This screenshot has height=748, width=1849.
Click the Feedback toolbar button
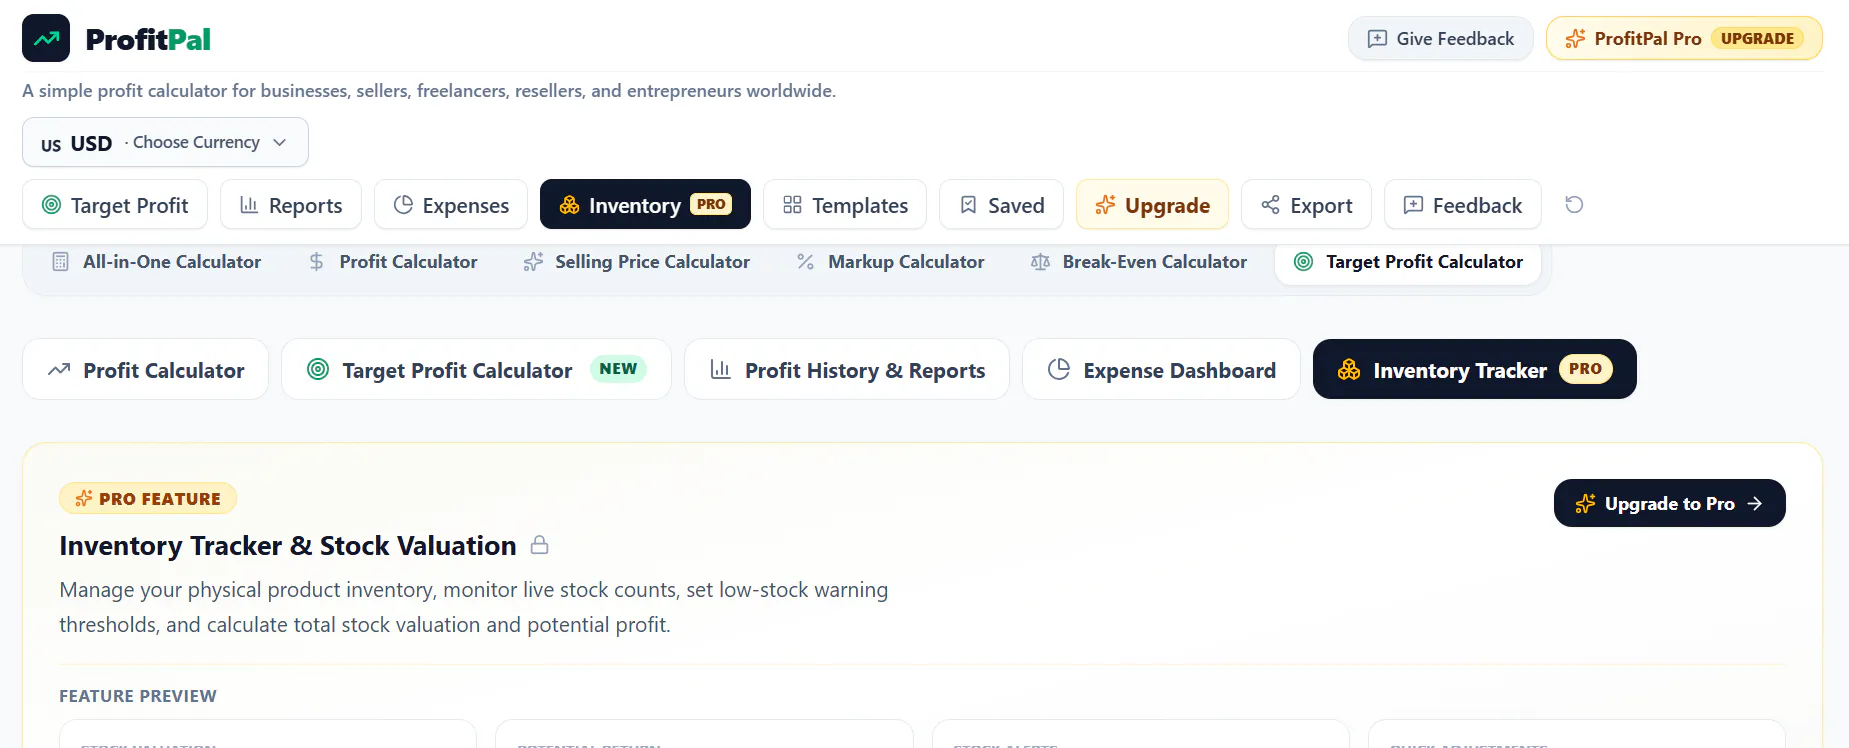coord(1463,205)
